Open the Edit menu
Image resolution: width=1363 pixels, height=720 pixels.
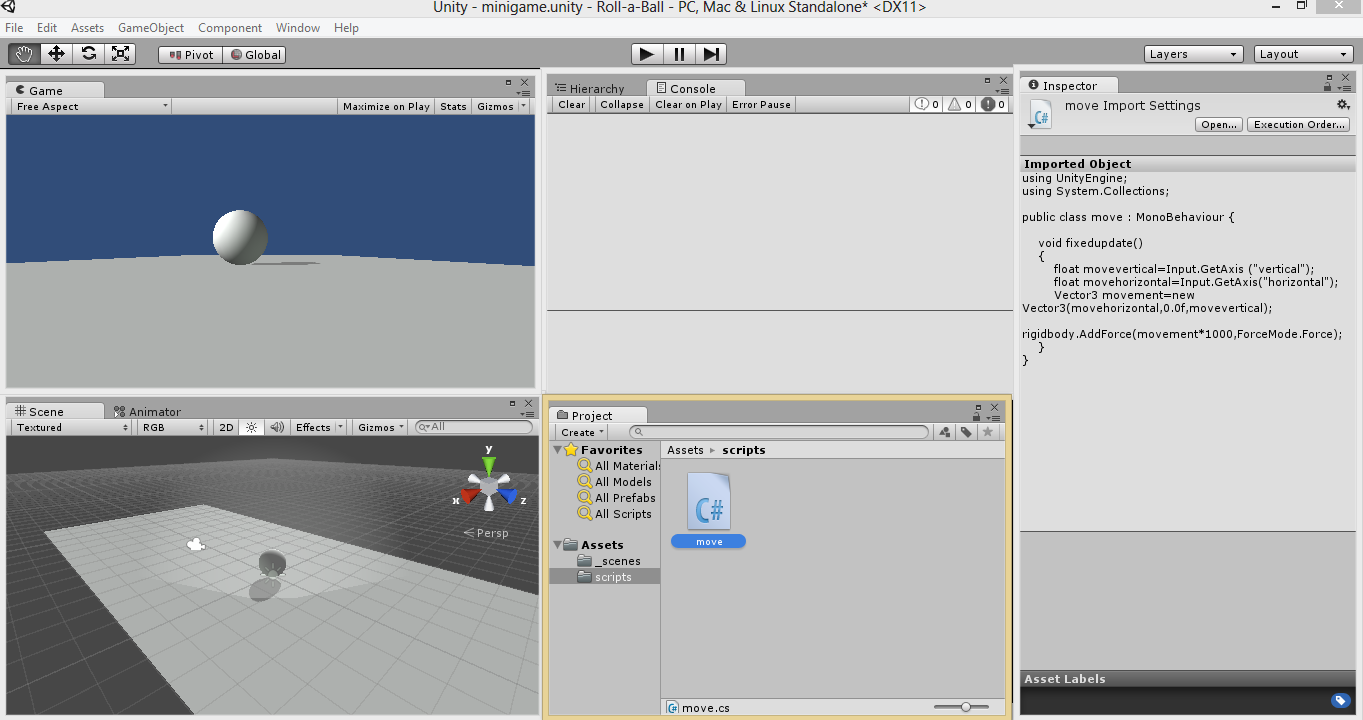point(47,28)
